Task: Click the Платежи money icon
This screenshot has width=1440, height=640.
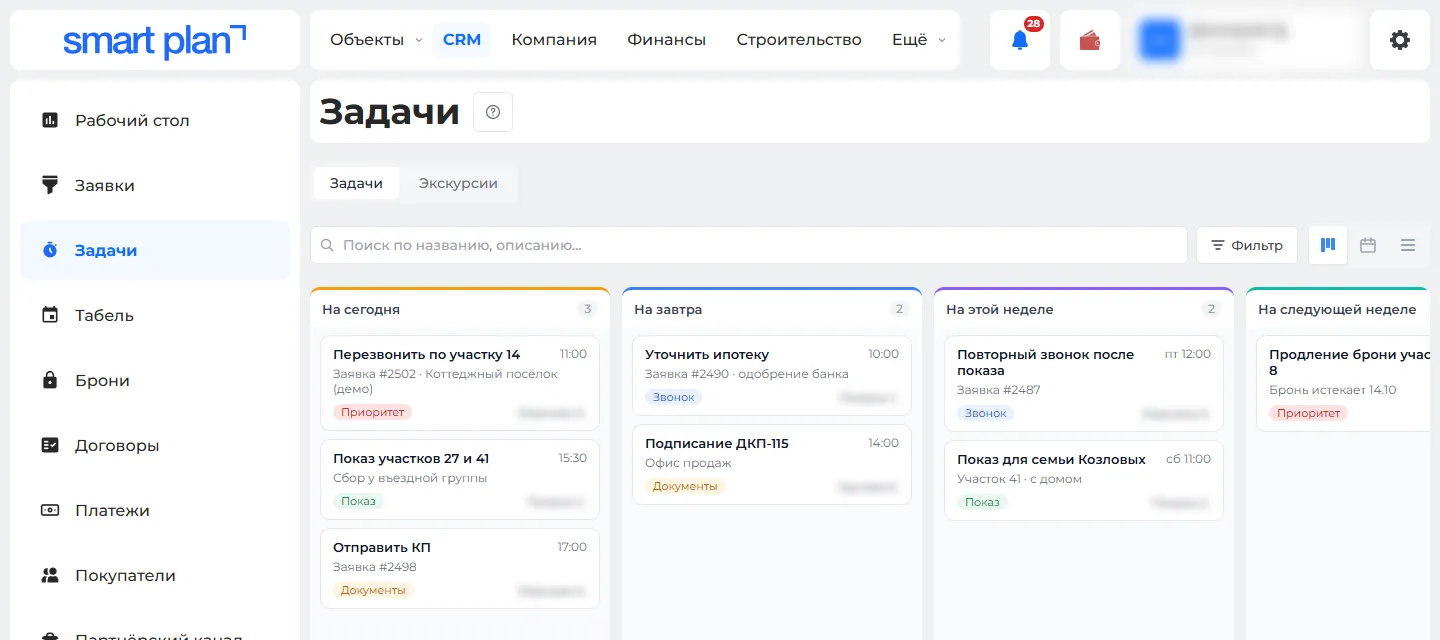Action: pyautogui.click(x=50, y=510)
